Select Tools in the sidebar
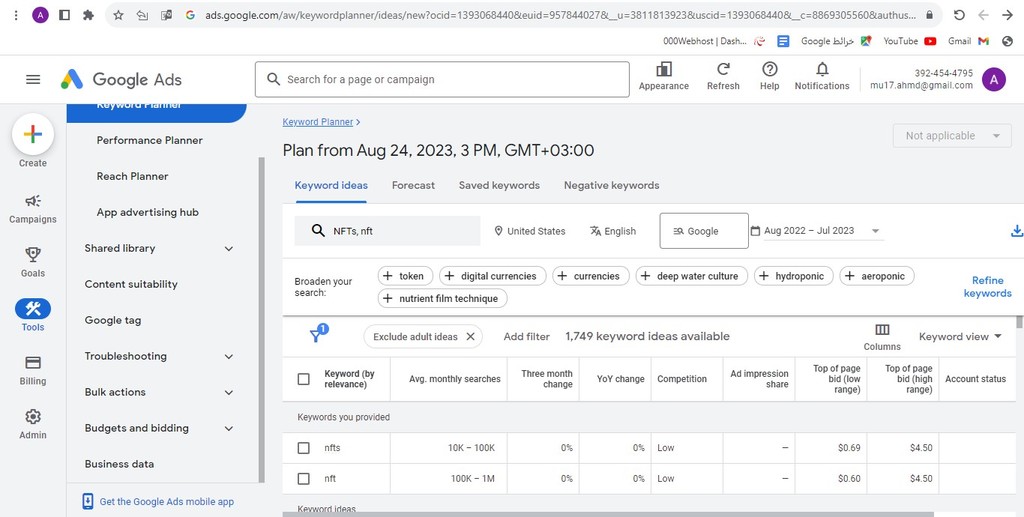 [33, 315]
